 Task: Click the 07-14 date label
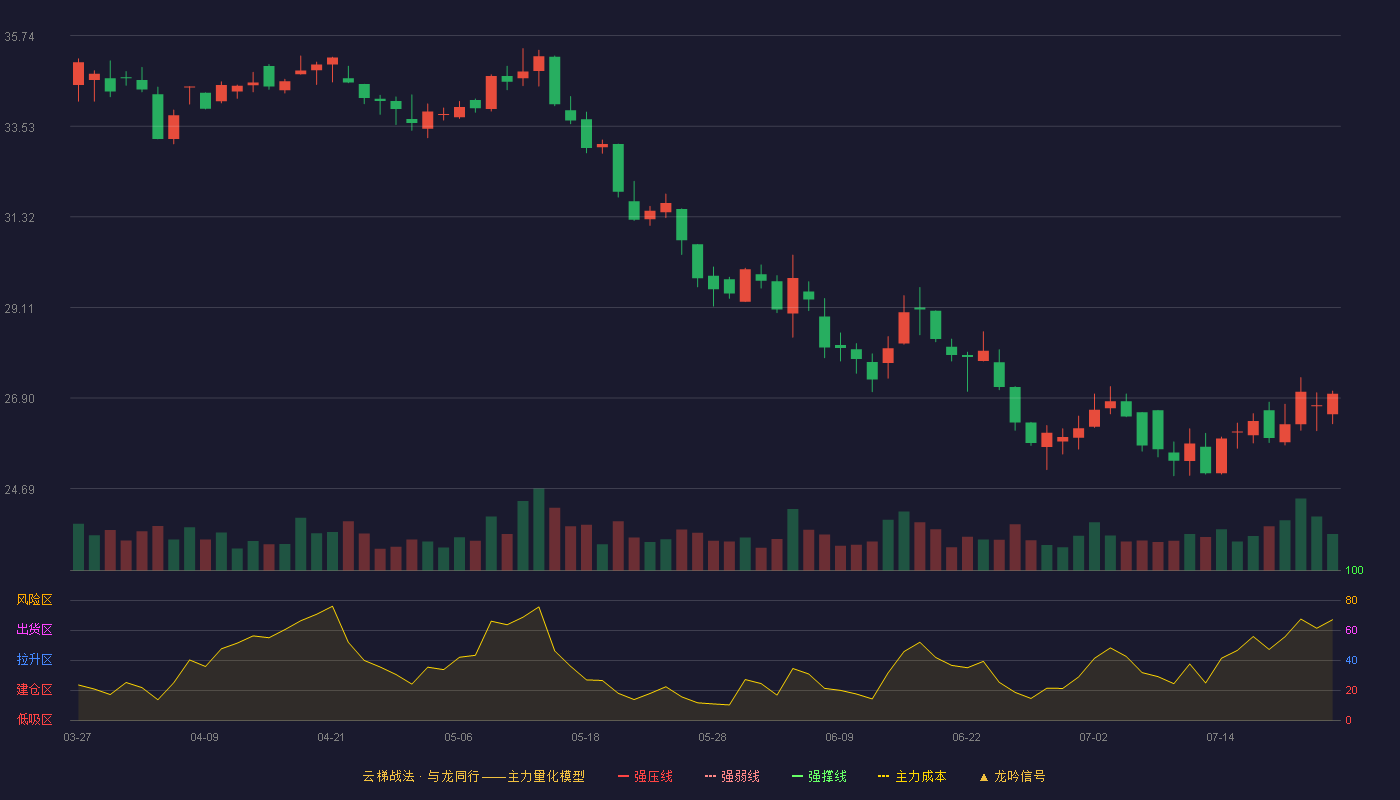1220,737
